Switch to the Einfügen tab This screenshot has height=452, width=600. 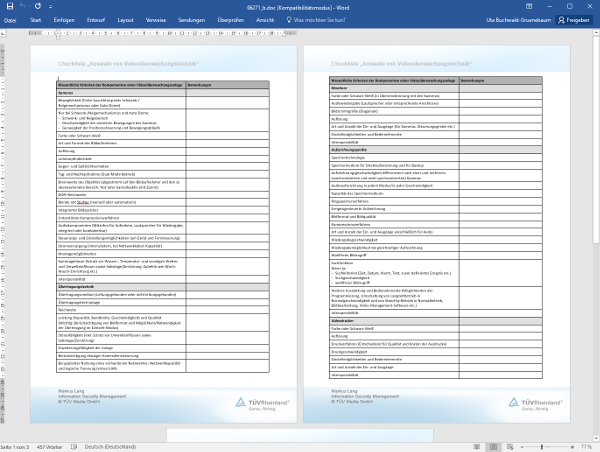point(64,19)
